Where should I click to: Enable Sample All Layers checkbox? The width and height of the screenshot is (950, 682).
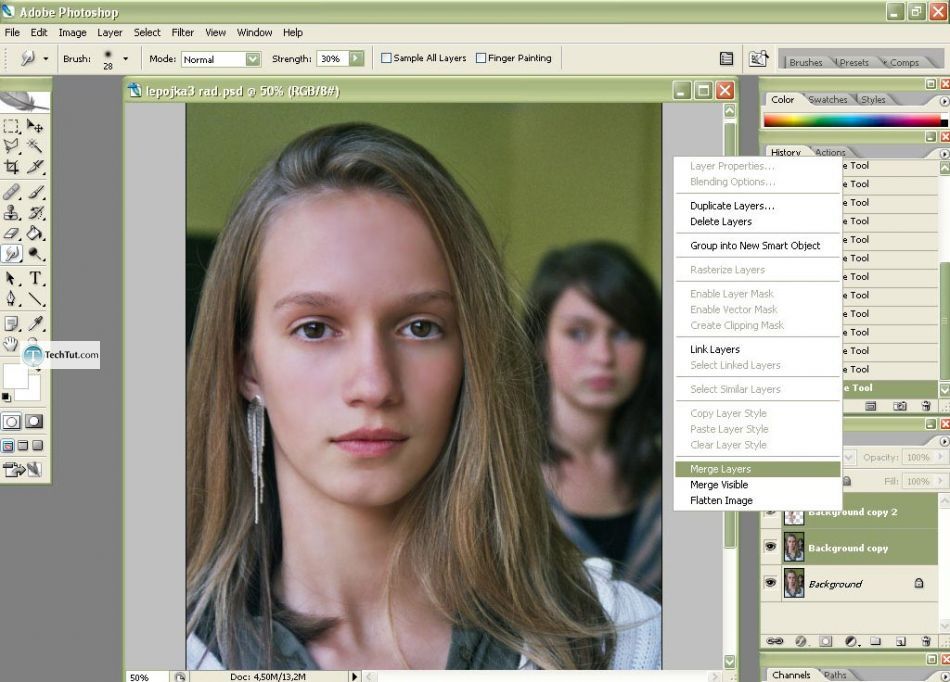pyautogui.click(x=386, y=58)
